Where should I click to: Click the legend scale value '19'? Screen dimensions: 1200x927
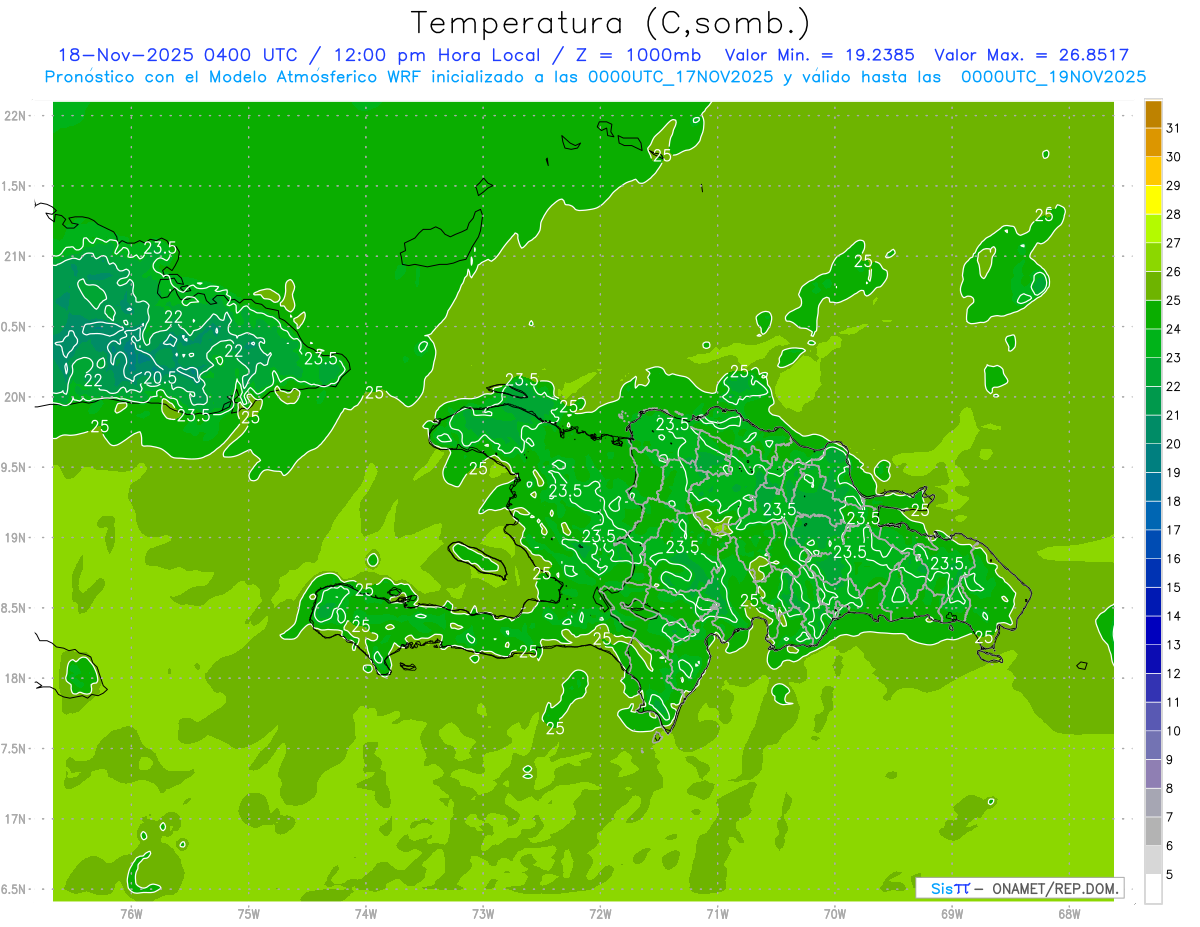(x=1173, y=473)
